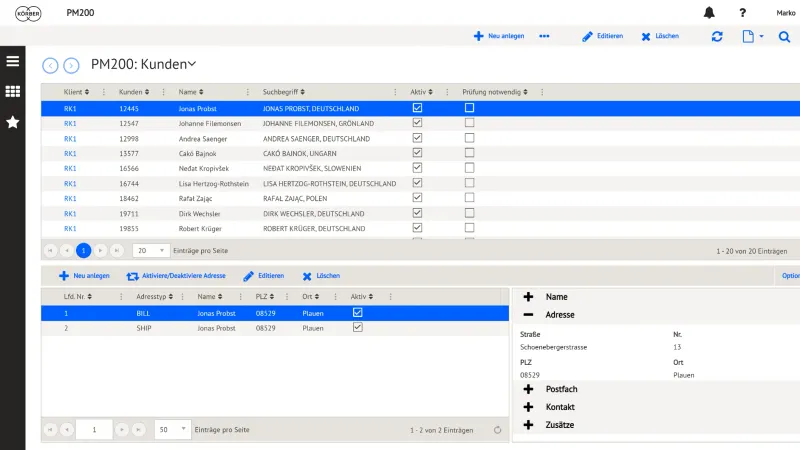Click the page number field in address pager
The image size is (800, 450).
94,430
